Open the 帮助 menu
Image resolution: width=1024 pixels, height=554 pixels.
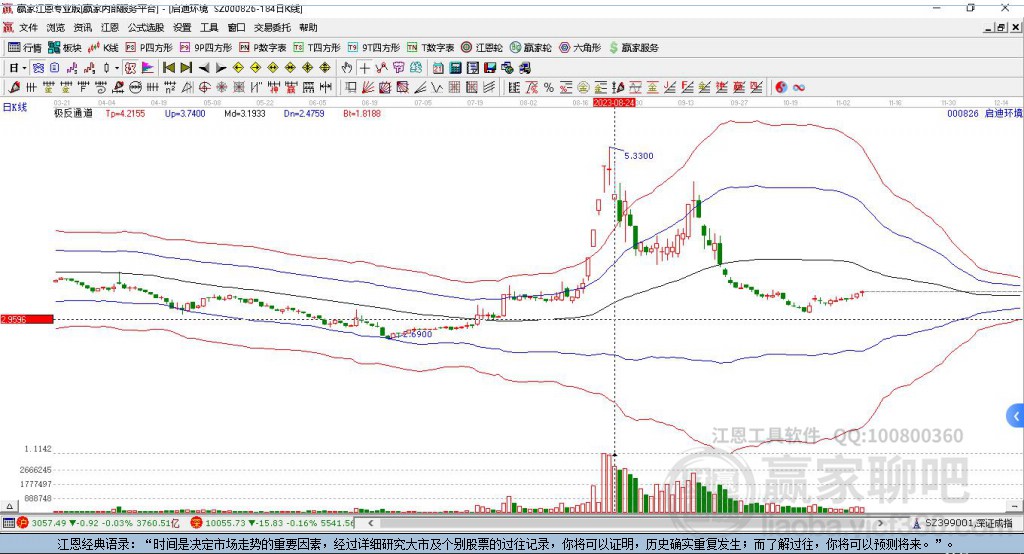308,27
